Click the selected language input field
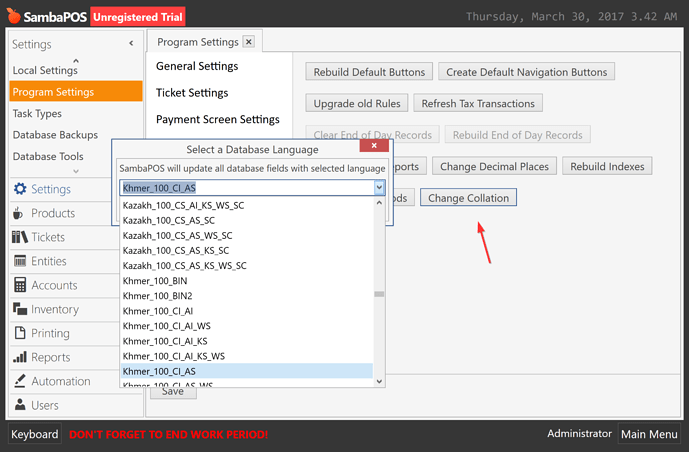 point(247,188)
